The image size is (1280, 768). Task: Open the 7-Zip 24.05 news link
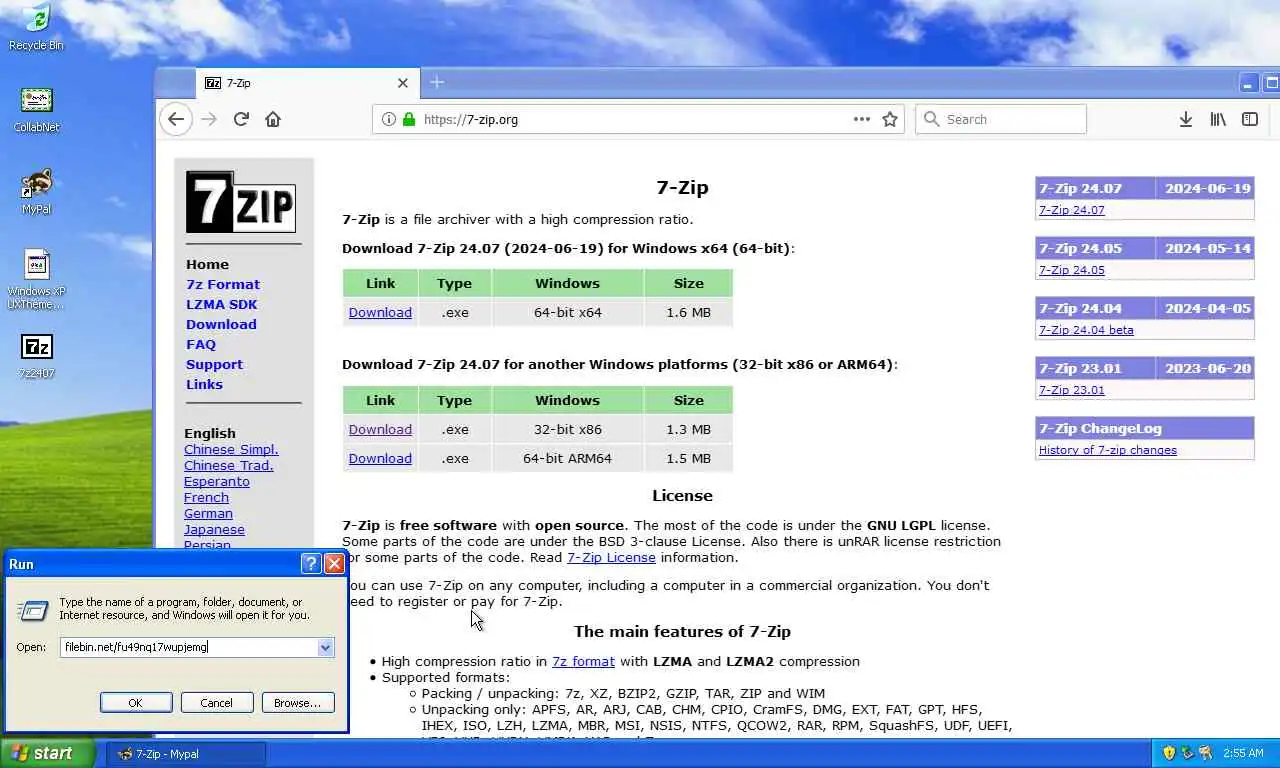tap(1071, 270)
